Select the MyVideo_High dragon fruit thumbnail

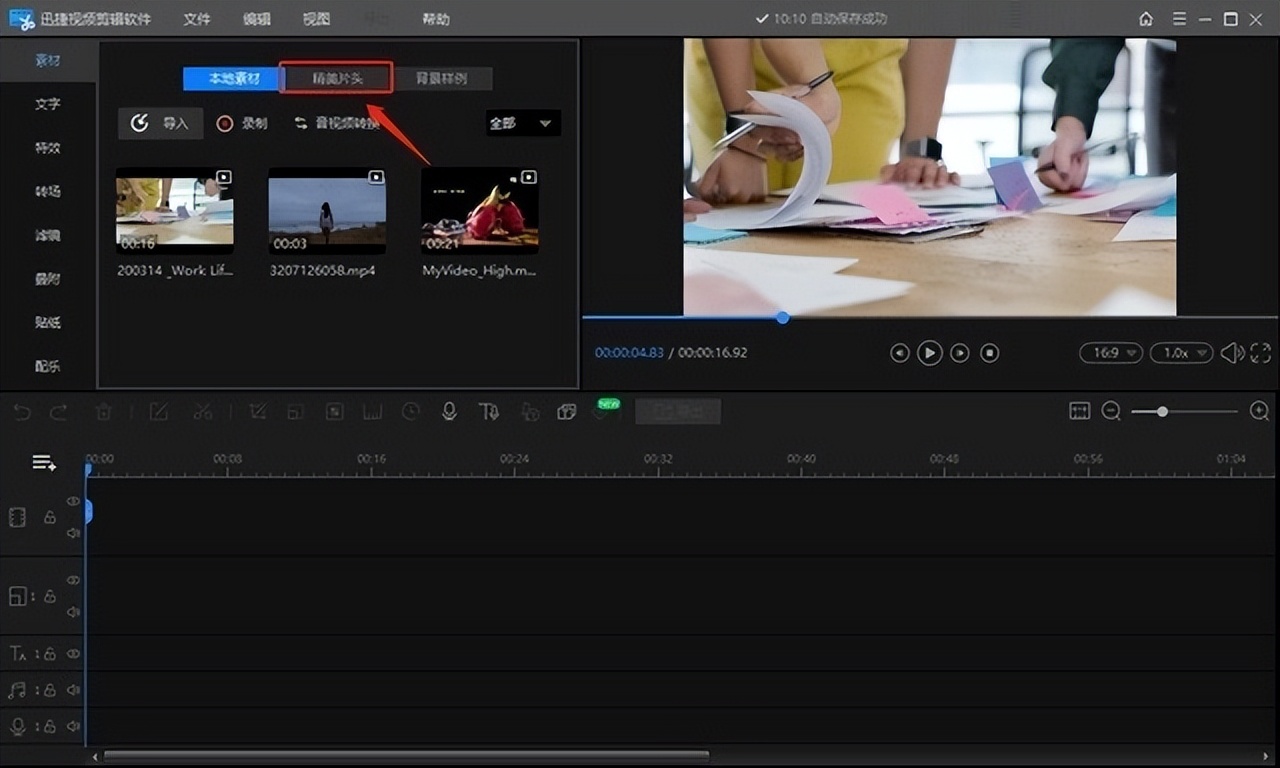[480, 211]
